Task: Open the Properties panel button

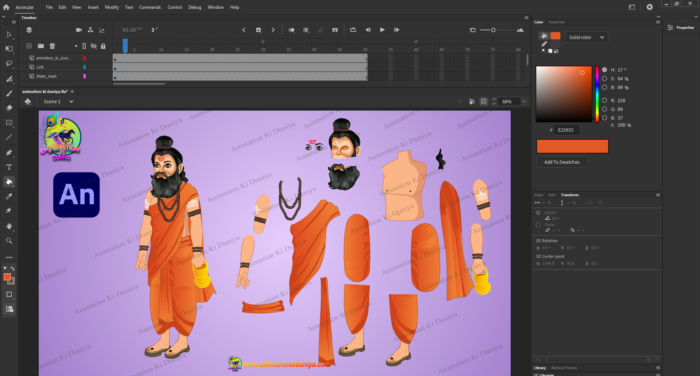Action: [681, 28]
